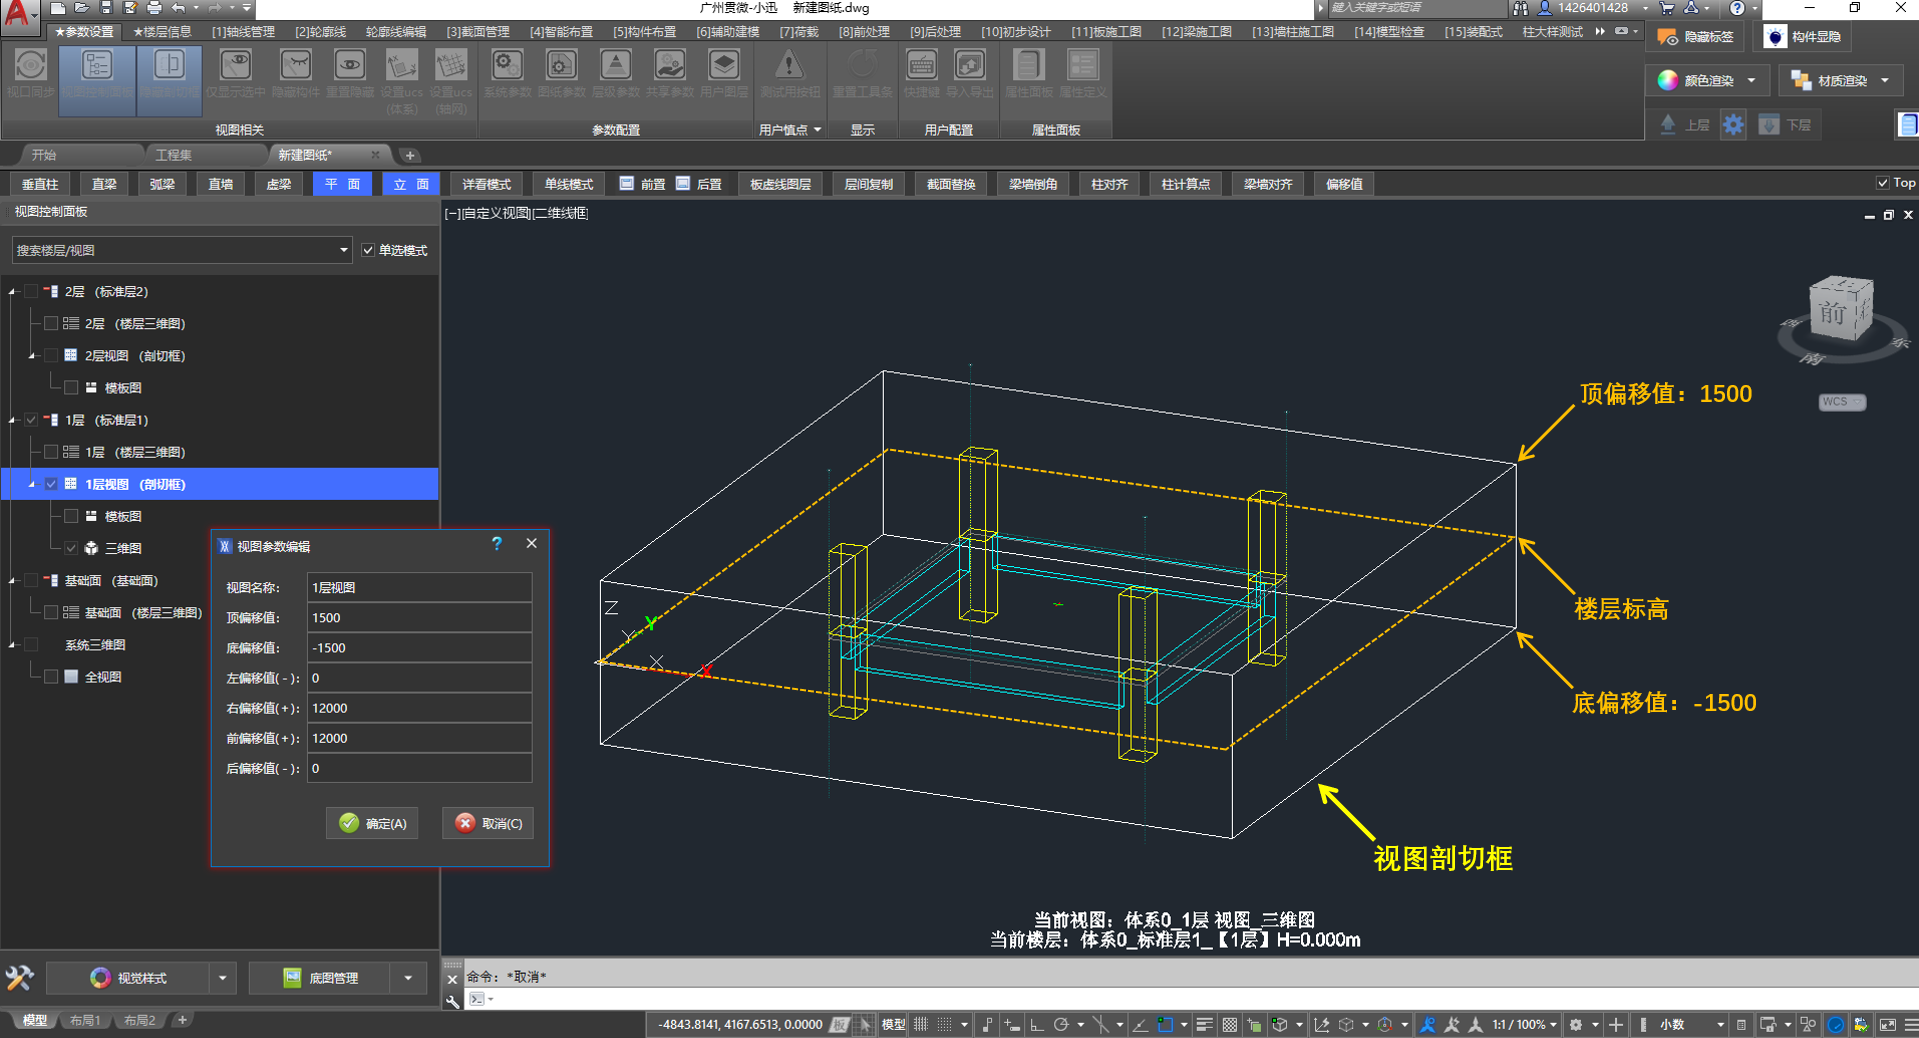
Task: Click the blue gear between 上层 and 下层
Action: click(x=1733, y=125)
